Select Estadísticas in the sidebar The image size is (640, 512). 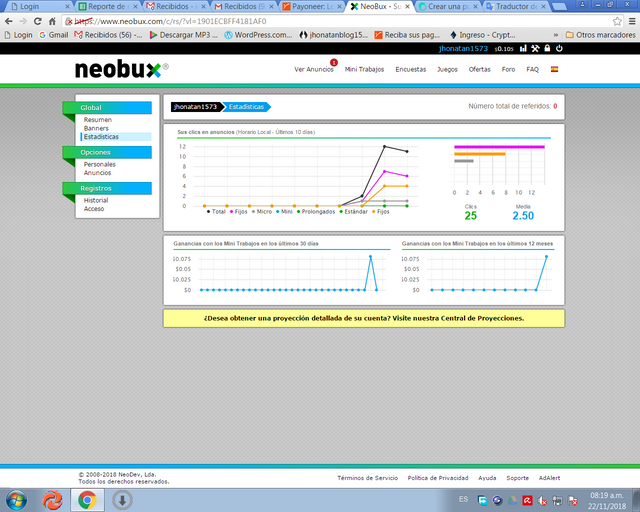click(101, 137)
